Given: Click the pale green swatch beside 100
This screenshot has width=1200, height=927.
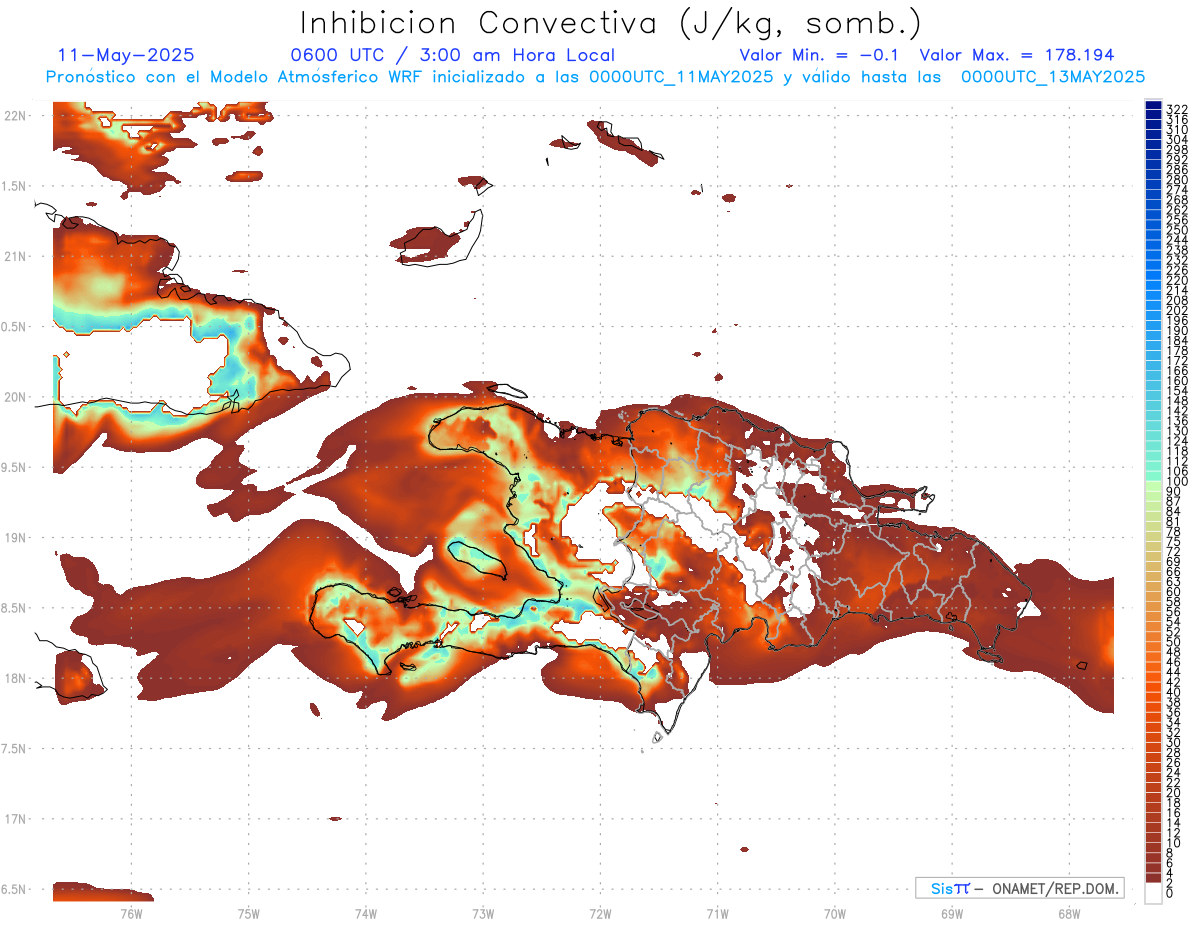Looking at the screenshot, I should [x=1153, y=484].
